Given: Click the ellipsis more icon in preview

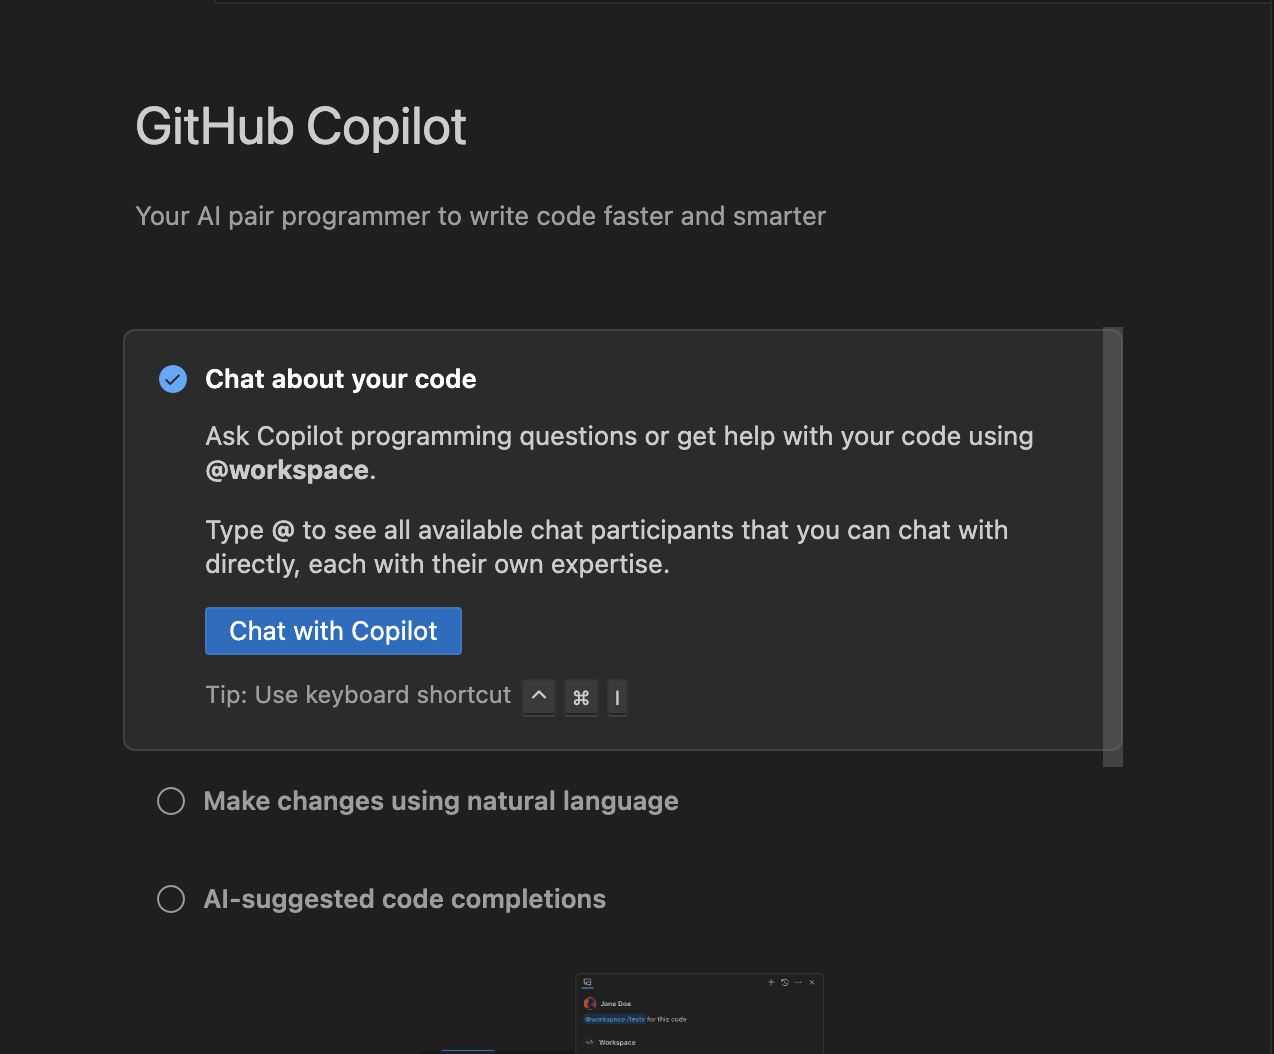Looking at the screenshot, I should click(x=798, y=982).
